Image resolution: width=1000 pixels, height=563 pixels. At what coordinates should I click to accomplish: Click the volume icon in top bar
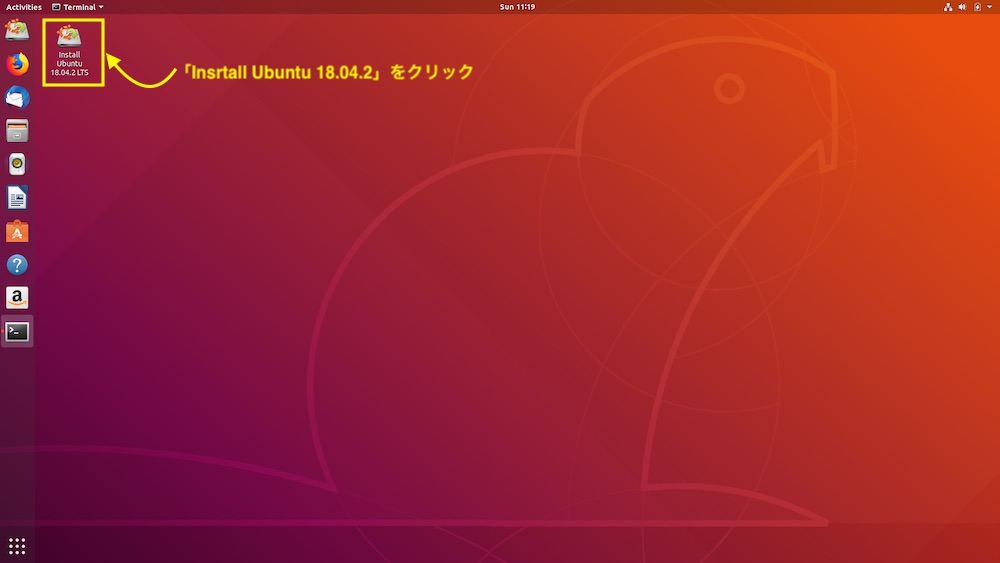click(x=962, y=7)
